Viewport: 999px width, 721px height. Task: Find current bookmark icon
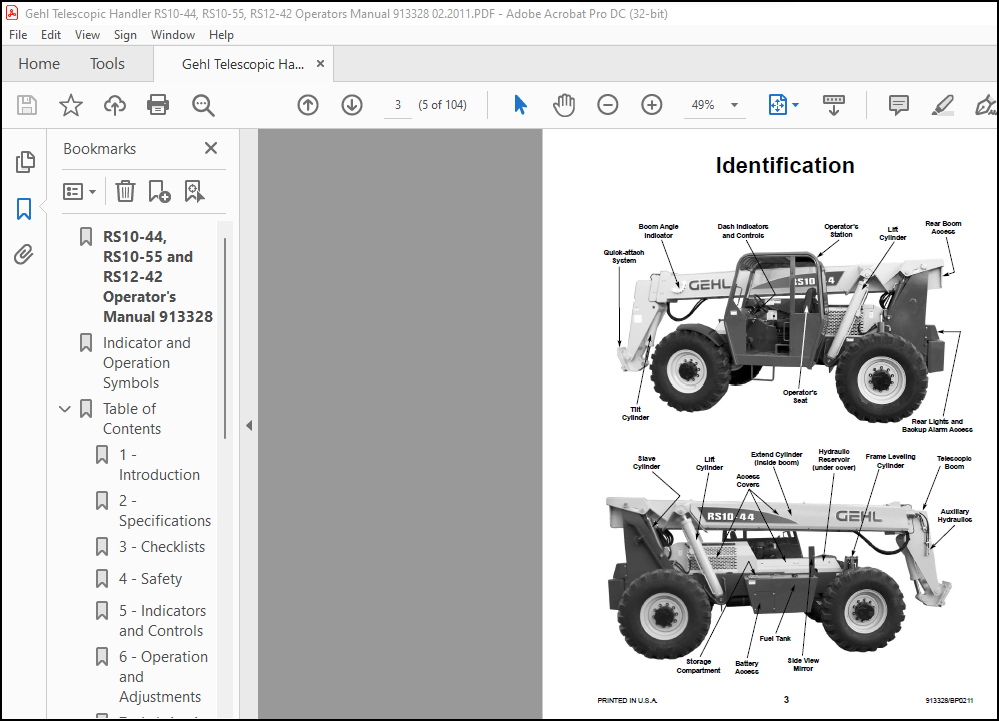194,191
